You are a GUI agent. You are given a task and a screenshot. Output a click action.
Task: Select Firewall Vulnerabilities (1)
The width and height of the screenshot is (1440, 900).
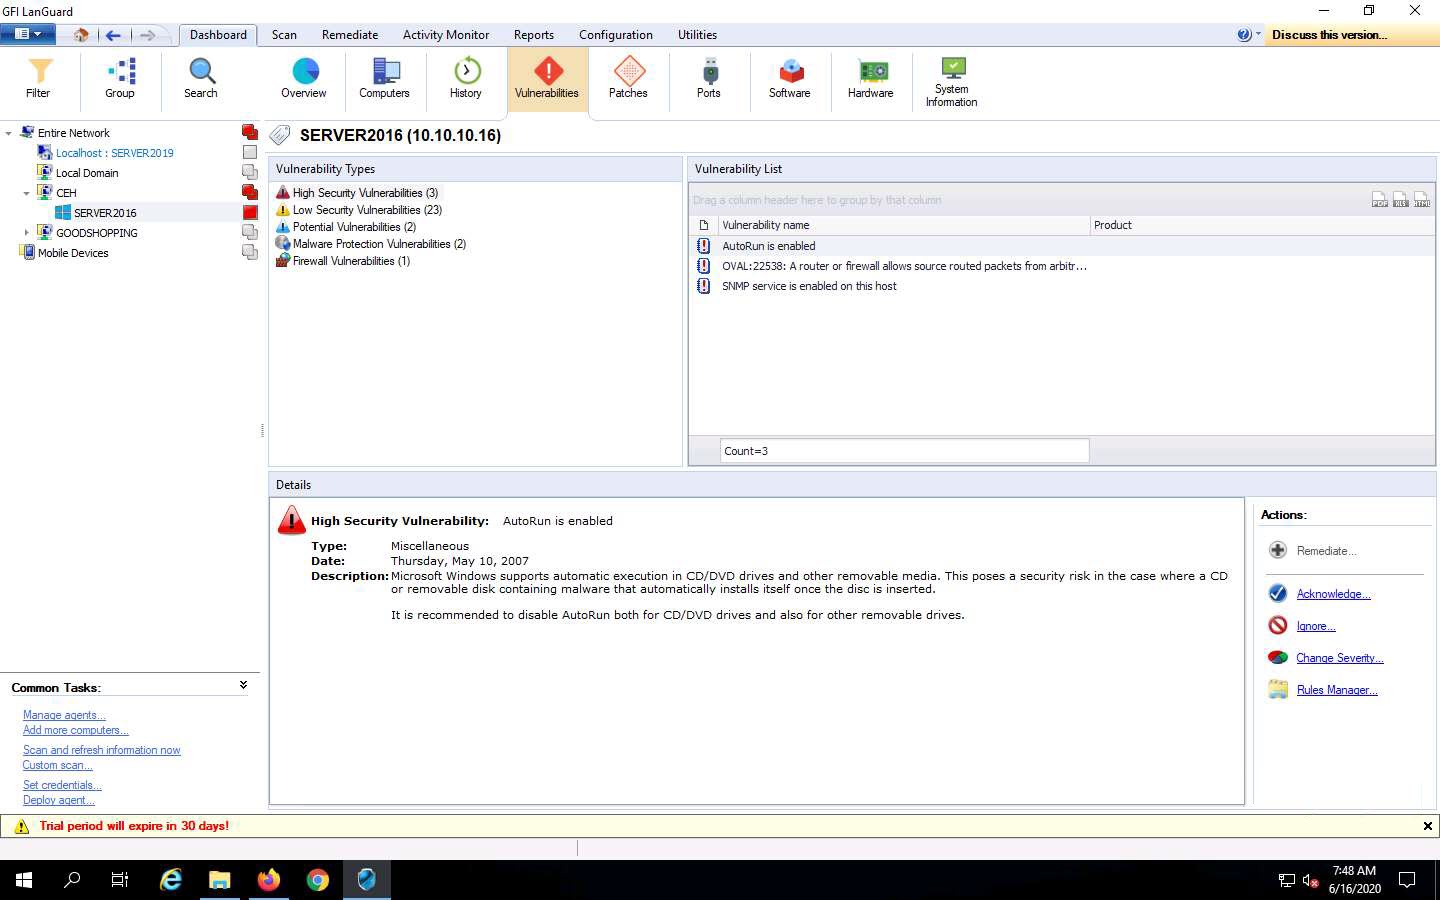pyautogui.click(x=351, y=261)
